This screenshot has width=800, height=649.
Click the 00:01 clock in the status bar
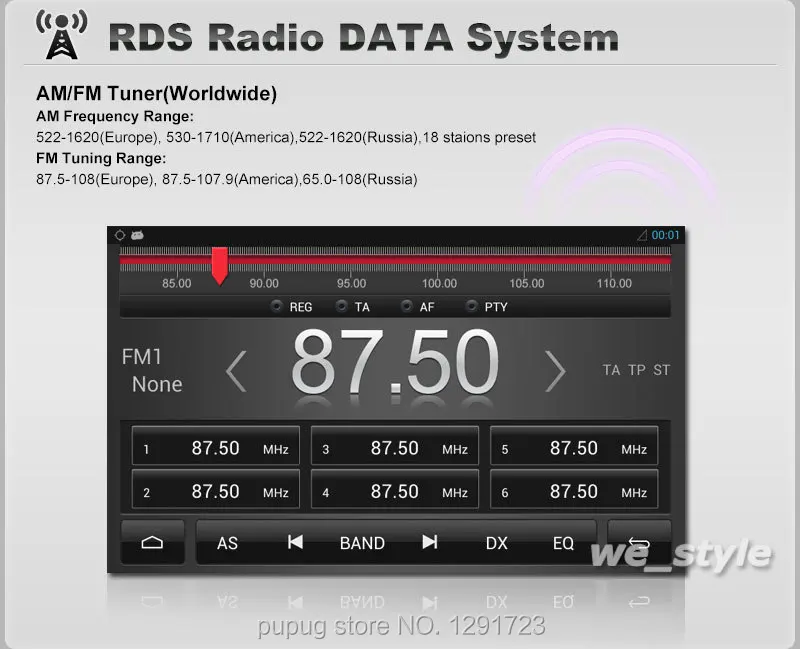665,235
